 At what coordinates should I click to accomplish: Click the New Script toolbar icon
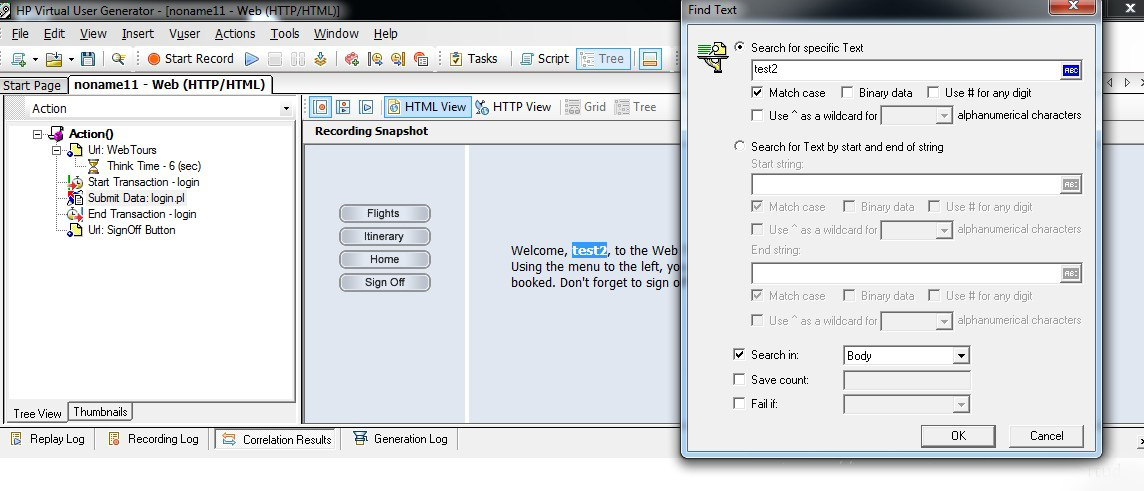18,59
